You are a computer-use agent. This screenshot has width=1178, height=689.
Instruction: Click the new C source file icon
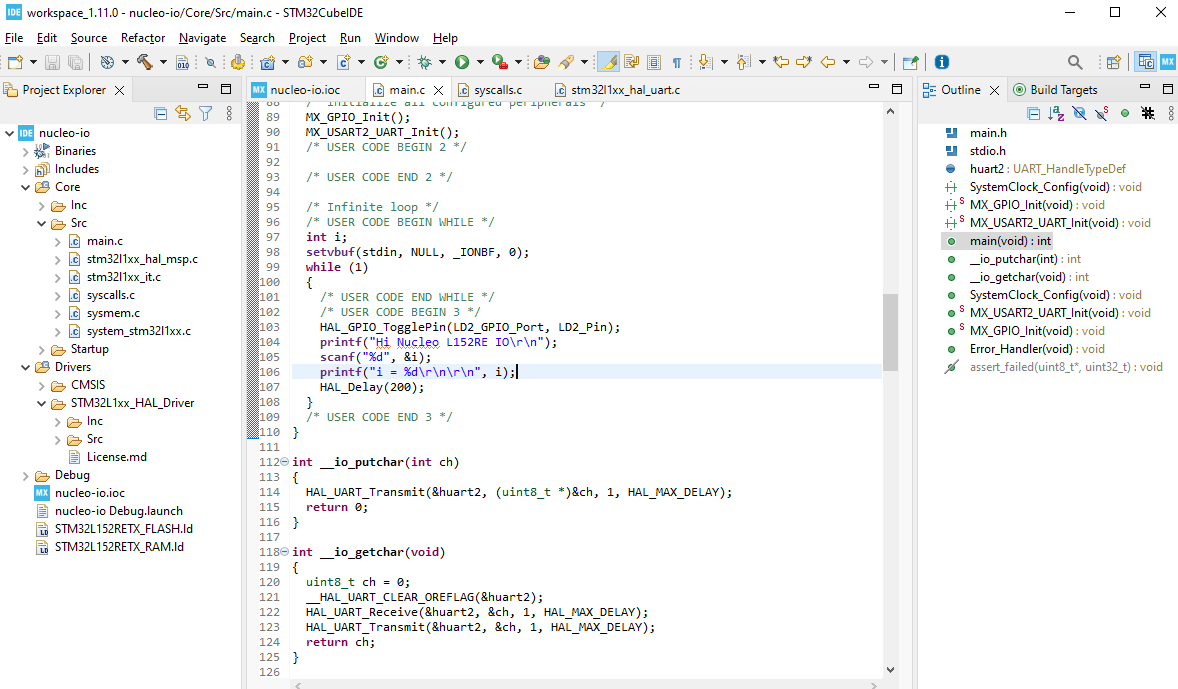pyautogui.click(x=343, y=62)
